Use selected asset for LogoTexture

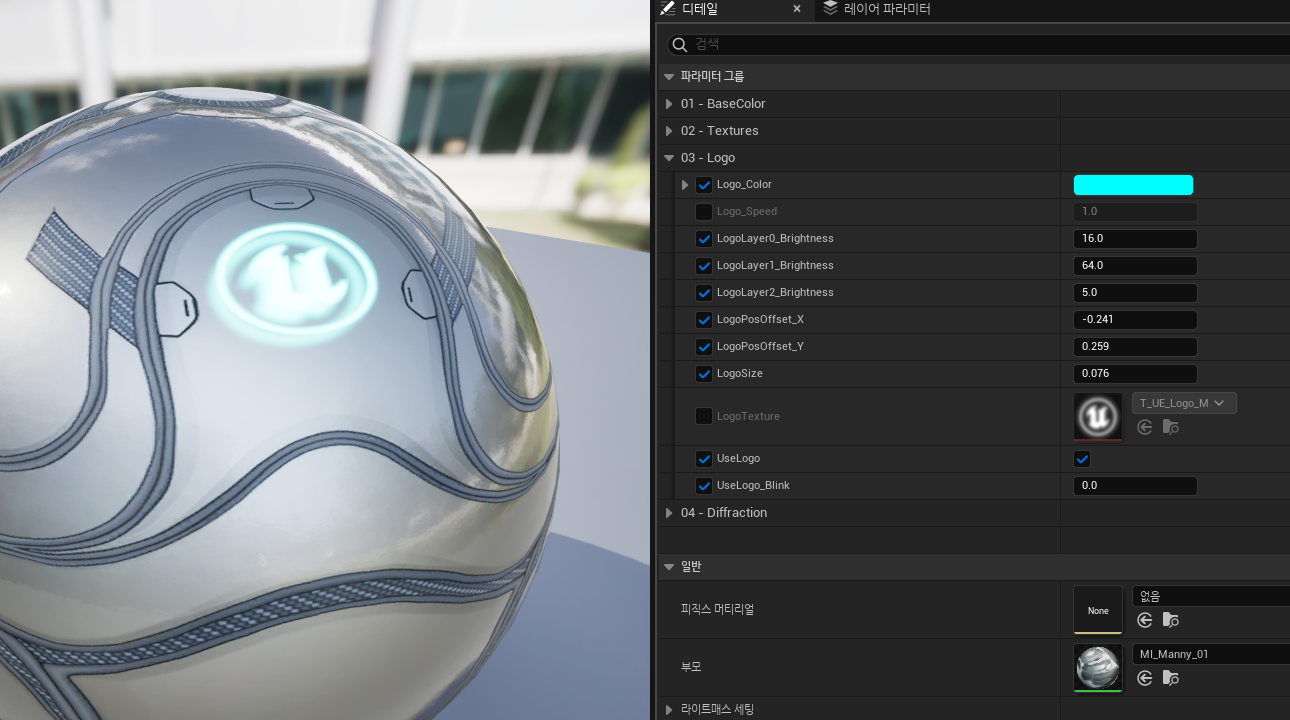pyautogui.click(x=1145, y=427)
